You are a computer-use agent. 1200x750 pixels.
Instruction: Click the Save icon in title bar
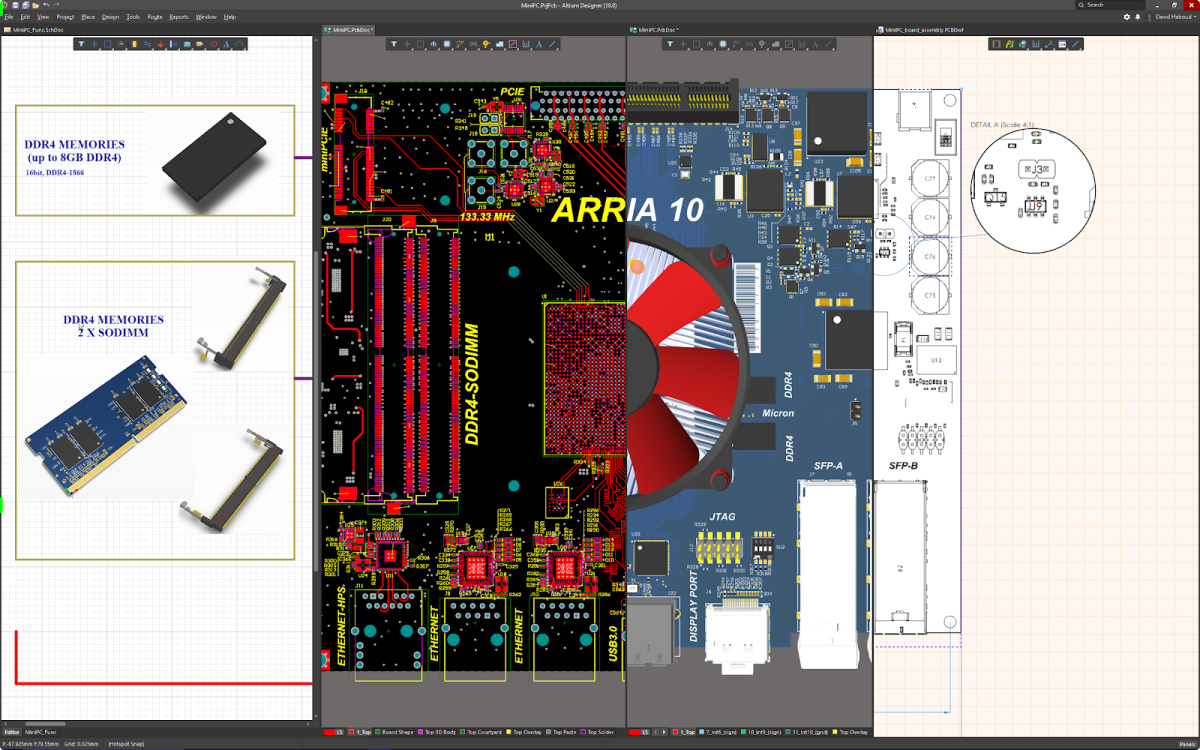click(17, 5)
